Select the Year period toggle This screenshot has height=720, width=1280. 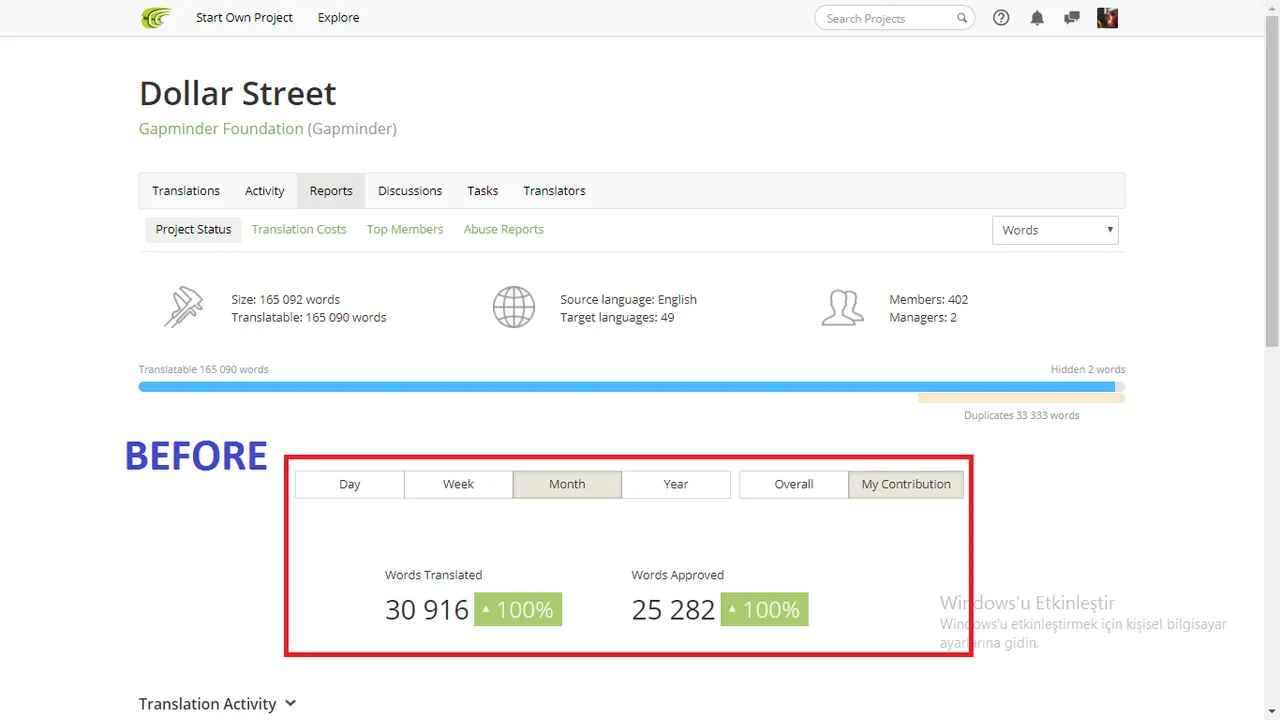coord(676,484)
